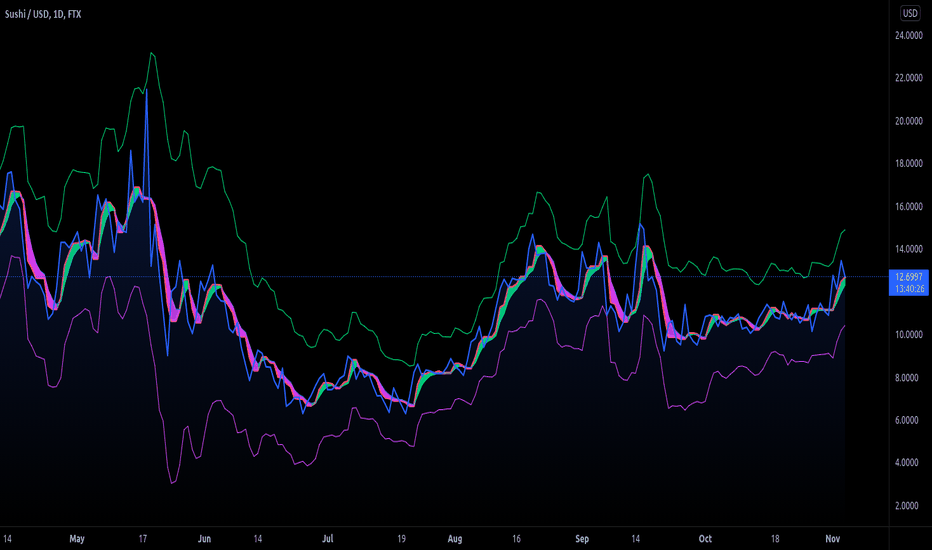Click the 19 date label after Jul
Viewport: 932px width, 550px height.
(401, 539)
